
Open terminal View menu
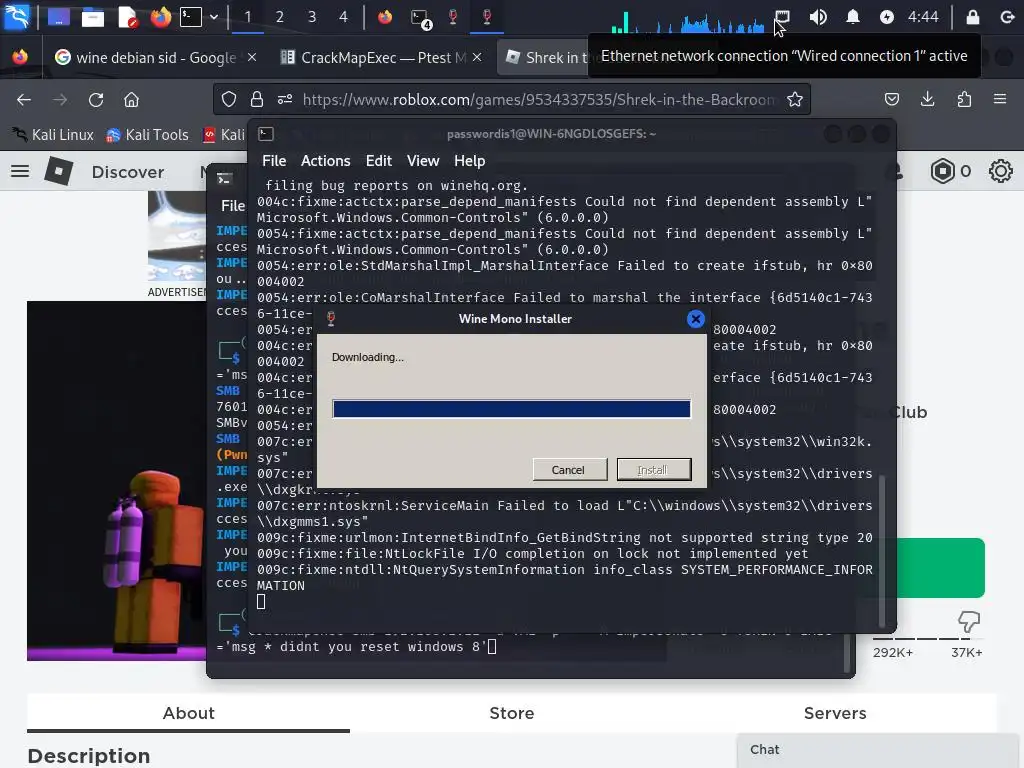[x=423, y=161]
